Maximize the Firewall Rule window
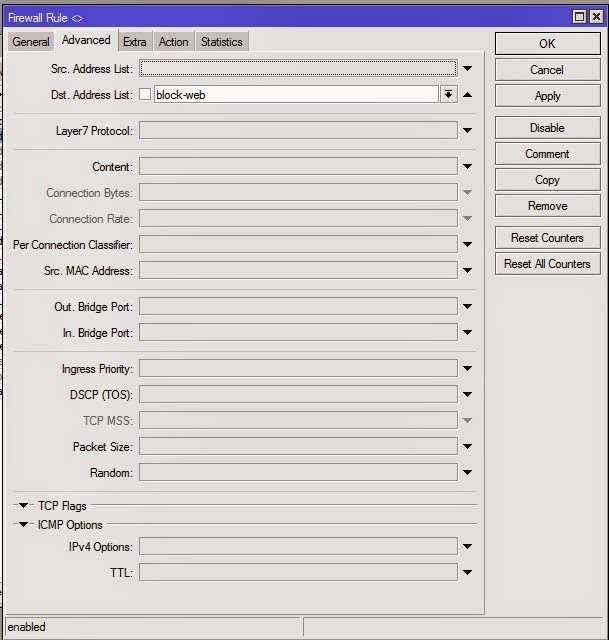 579,17
